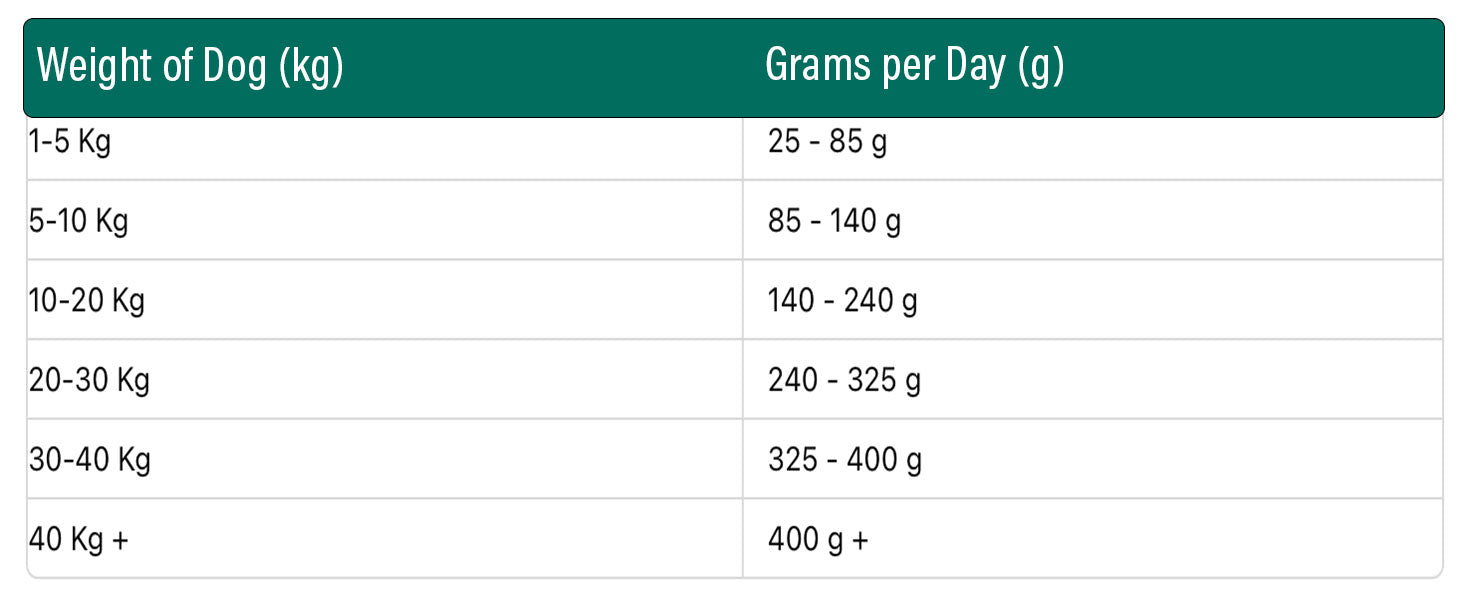Viewport: 1468px width, 600px height.
Task: Click the 85 - 140 g cell
Action: point(1093,220)
